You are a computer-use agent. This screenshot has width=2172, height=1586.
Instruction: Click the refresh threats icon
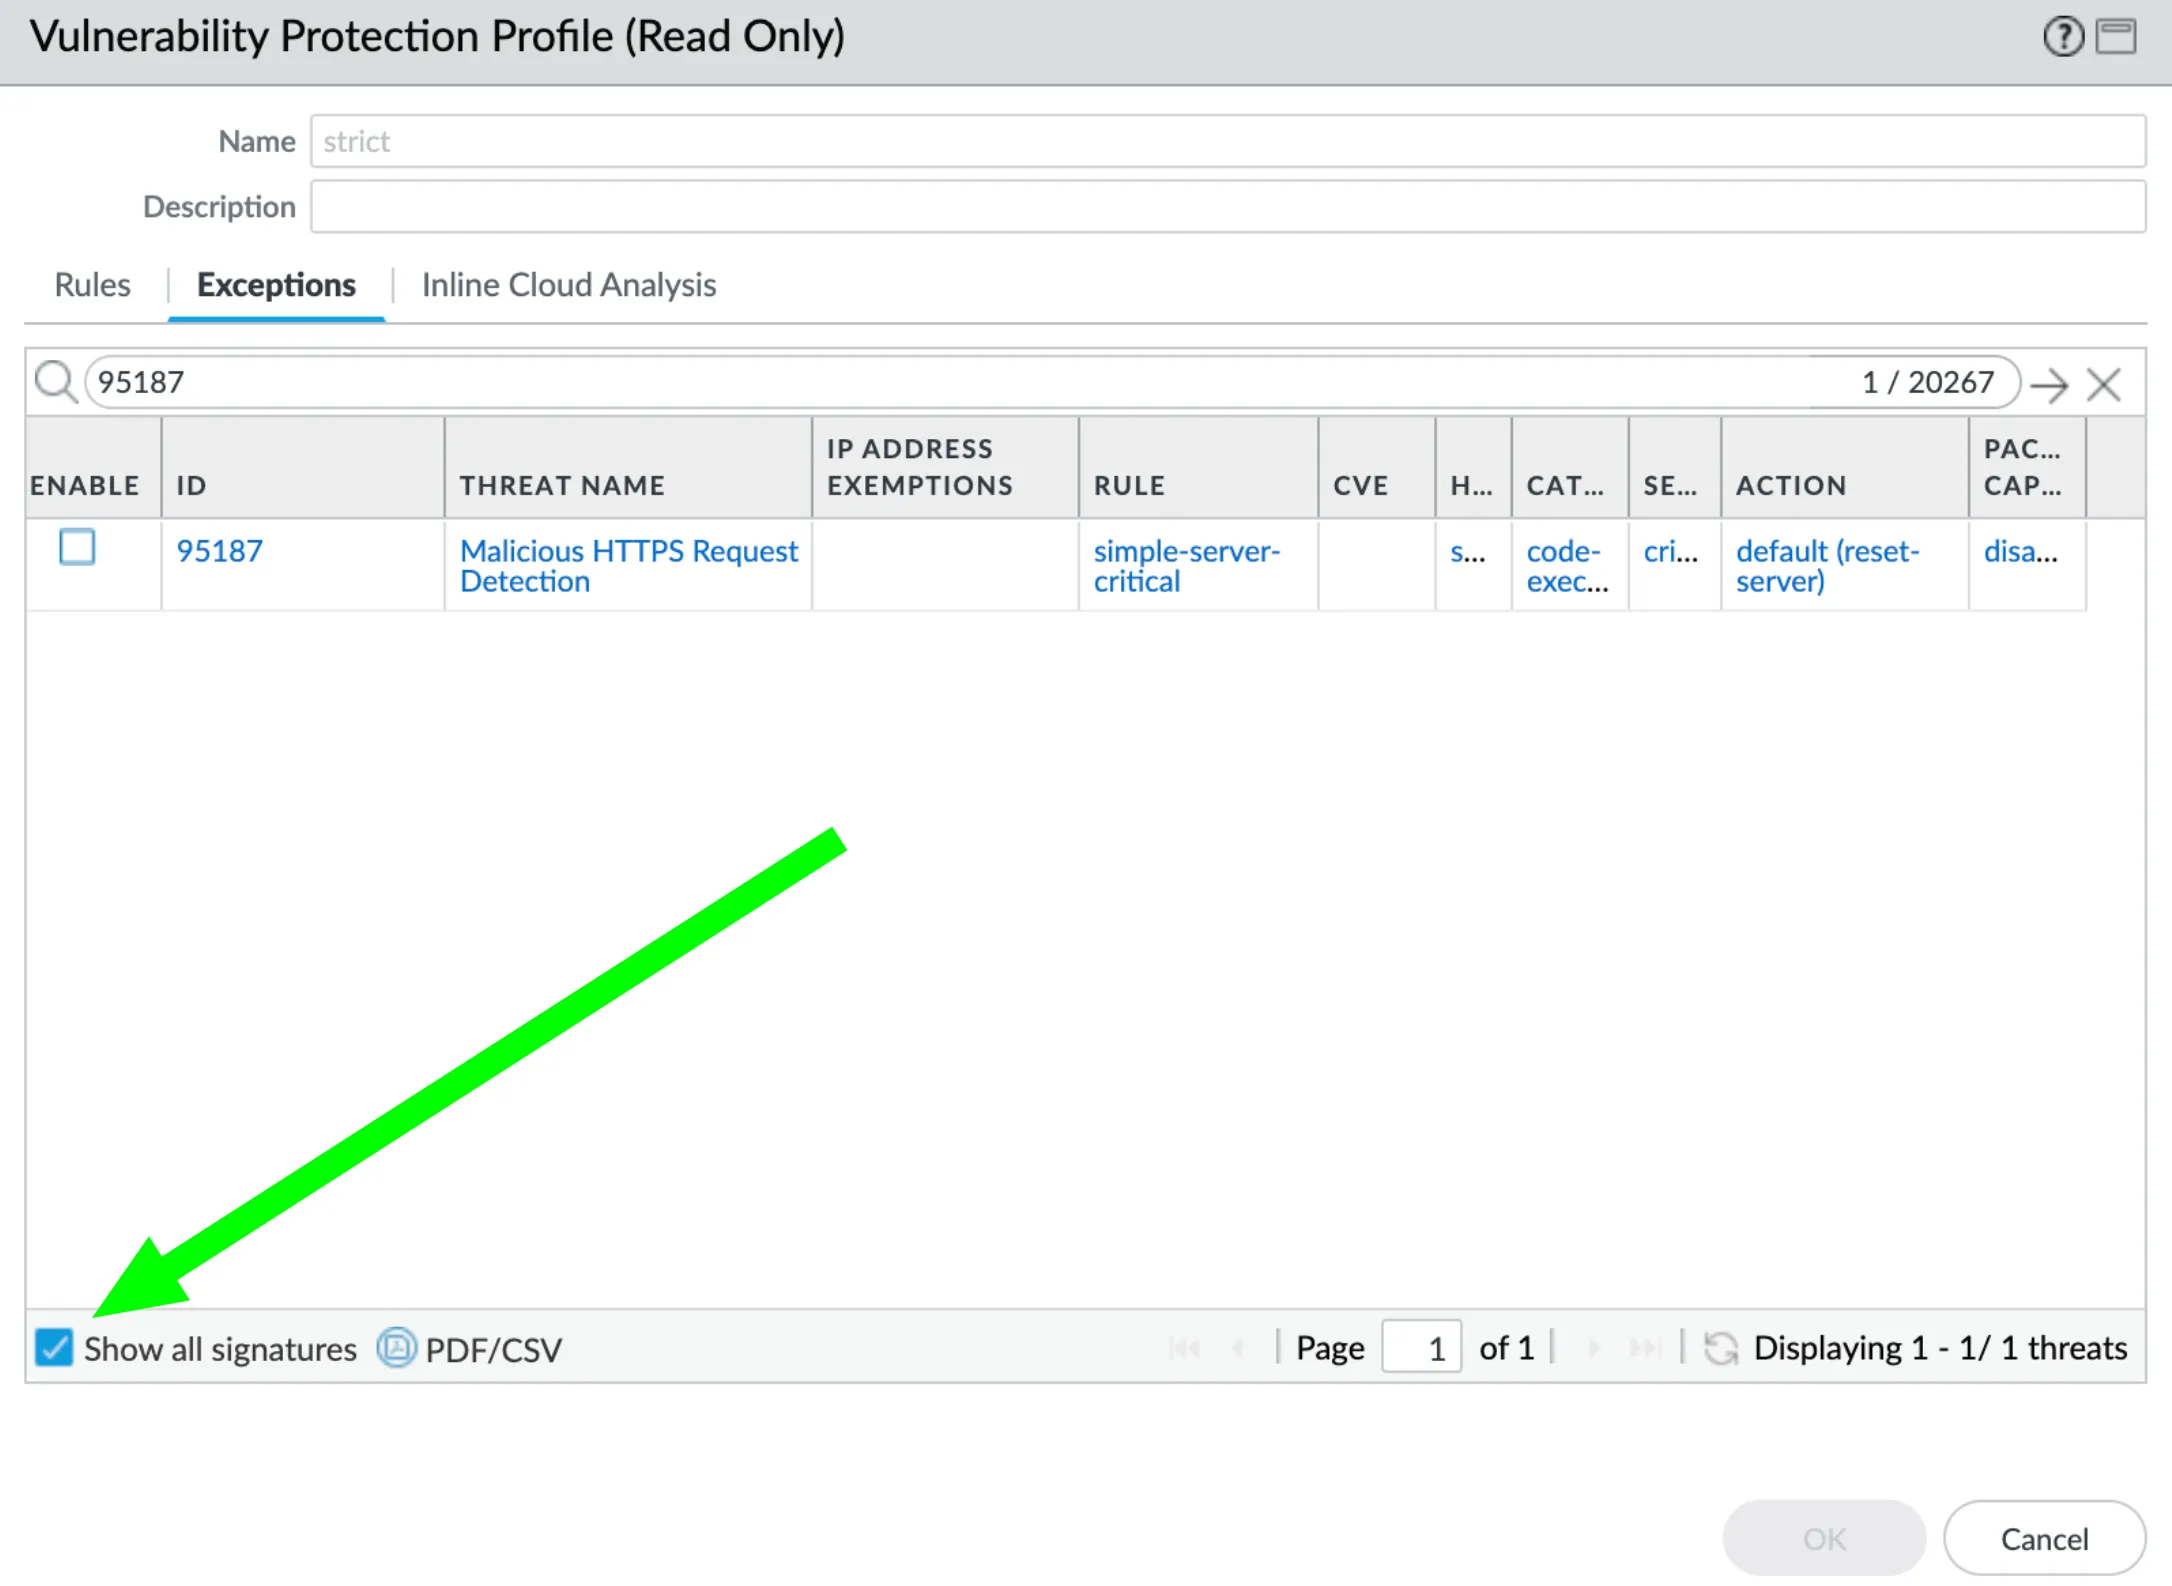(1720, 1348)
